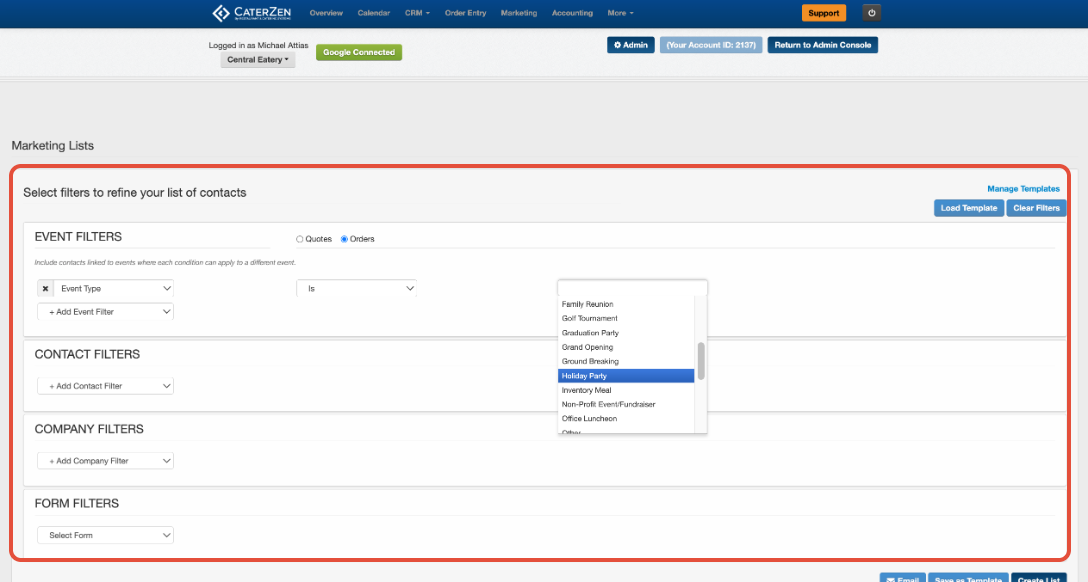Expand the Add Event Filter dropdown
Viewport: 1088px width, 582px height.
105,312
